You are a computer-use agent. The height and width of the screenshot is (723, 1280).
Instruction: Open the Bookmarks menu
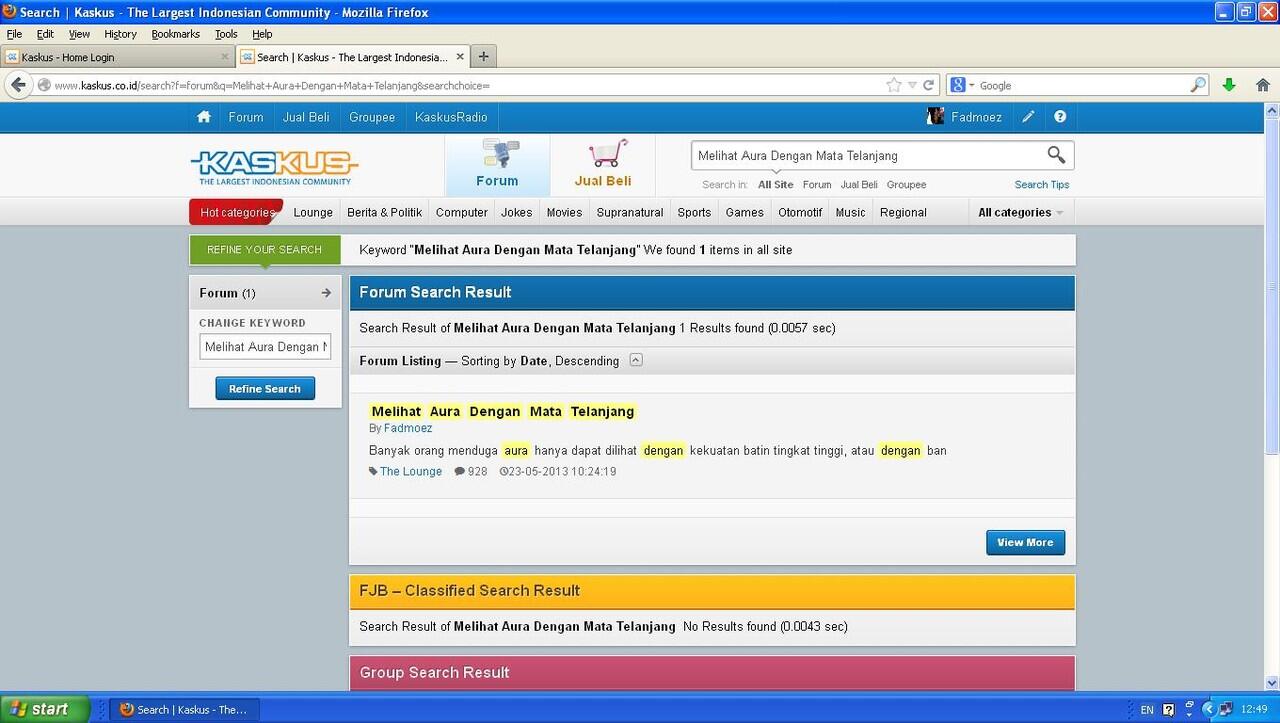pos(176,34)
